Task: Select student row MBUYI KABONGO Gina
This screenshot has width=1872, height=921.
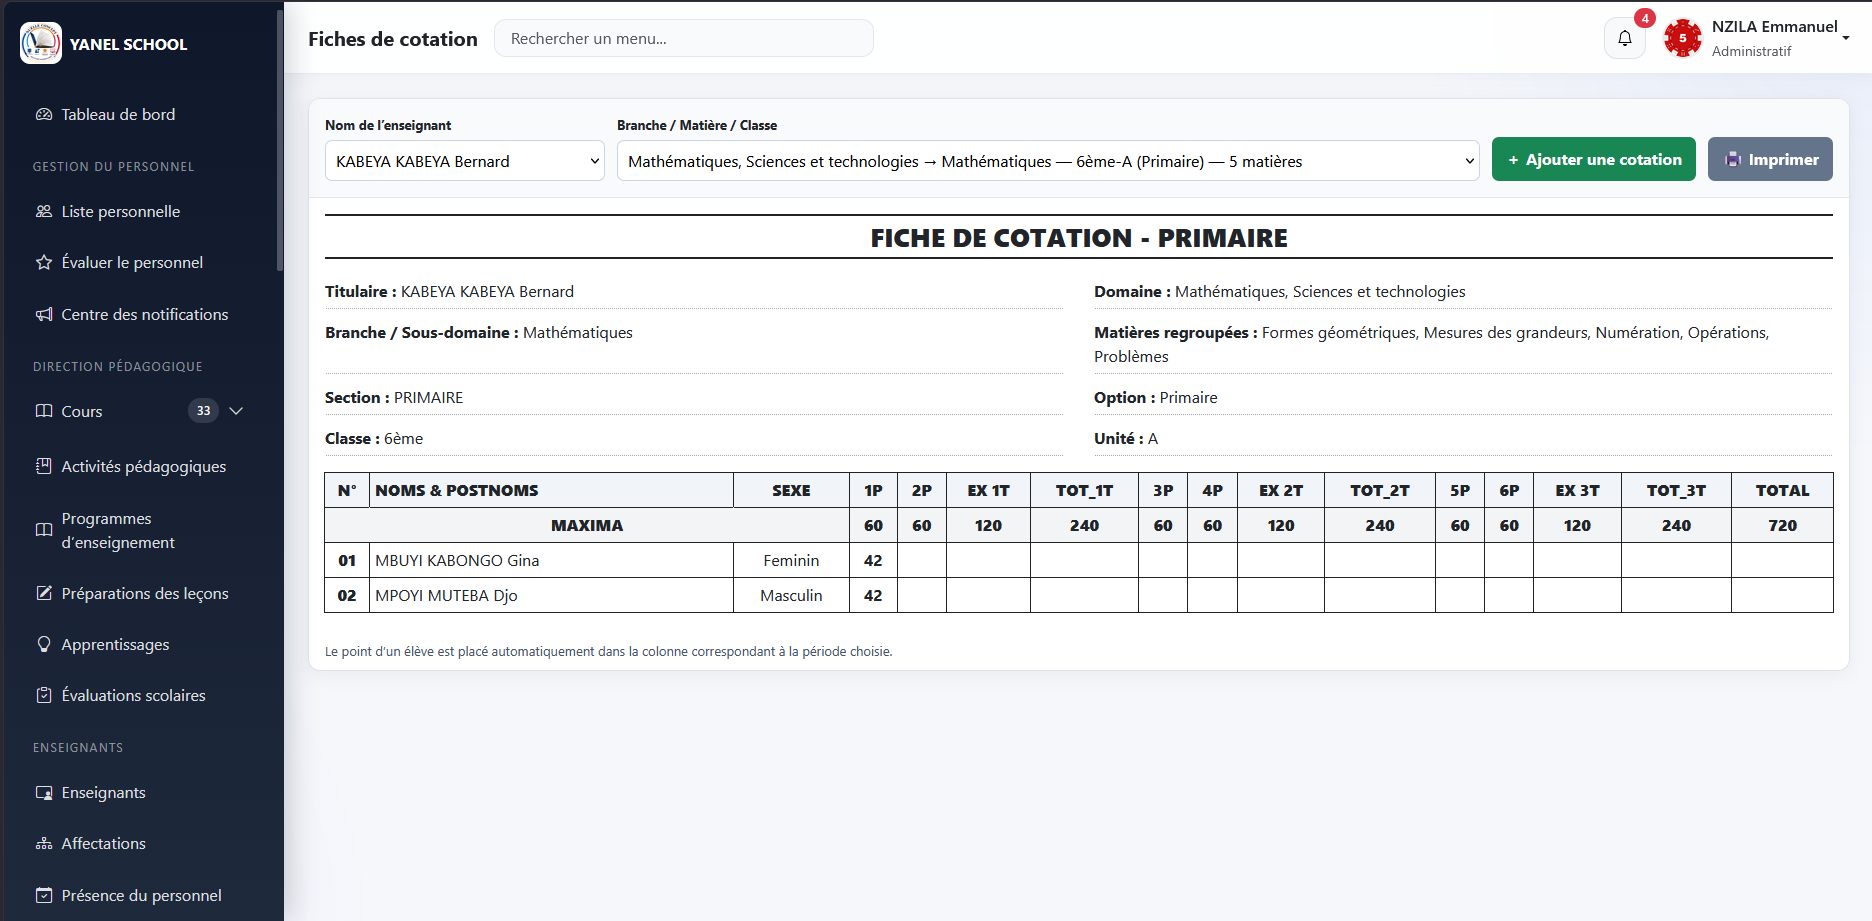Action: pos(1078,560)
